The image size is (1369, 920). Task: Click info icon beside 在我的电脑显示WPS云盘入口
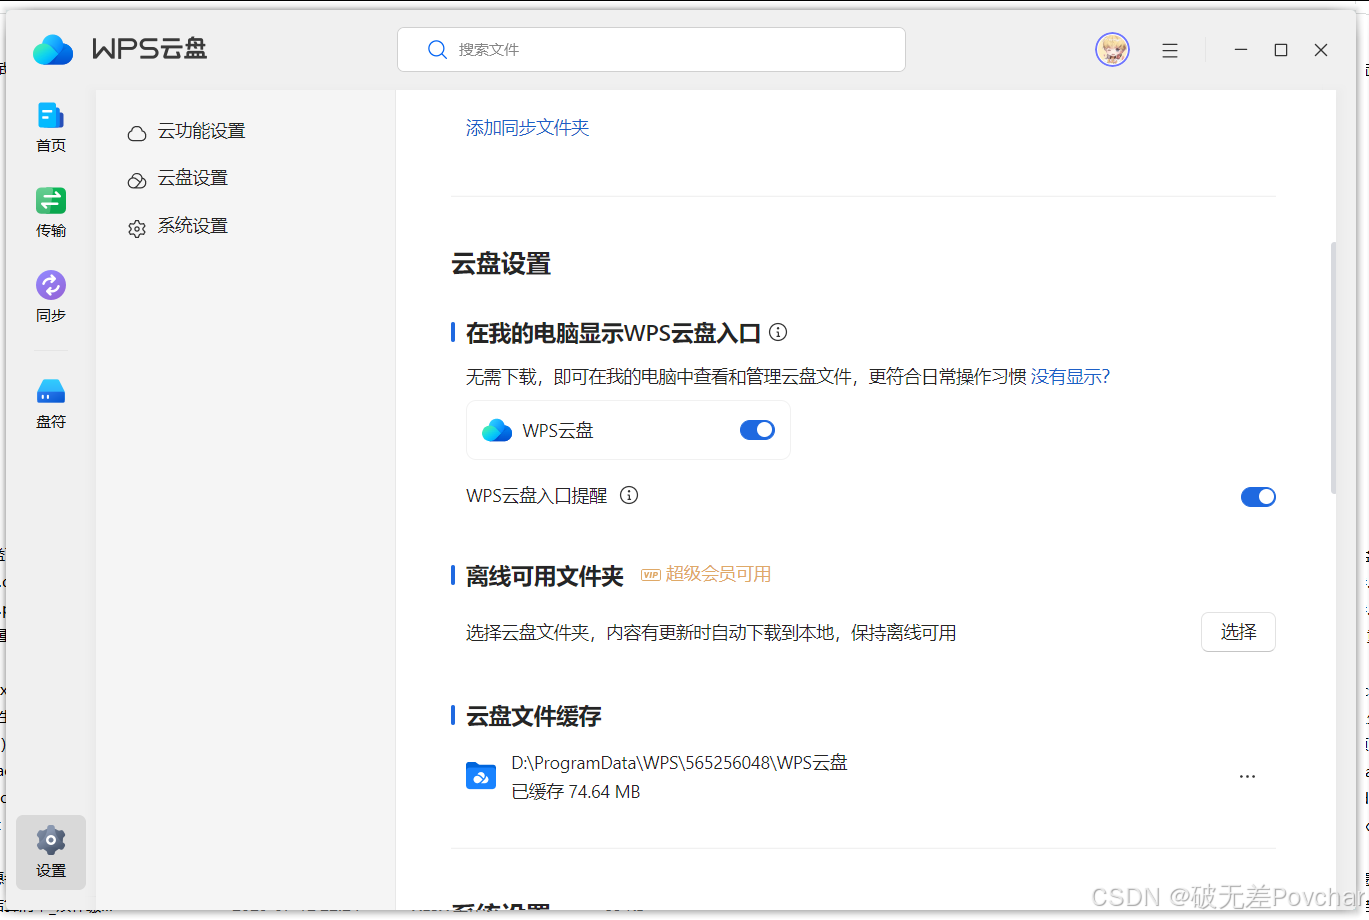[778, 332]
